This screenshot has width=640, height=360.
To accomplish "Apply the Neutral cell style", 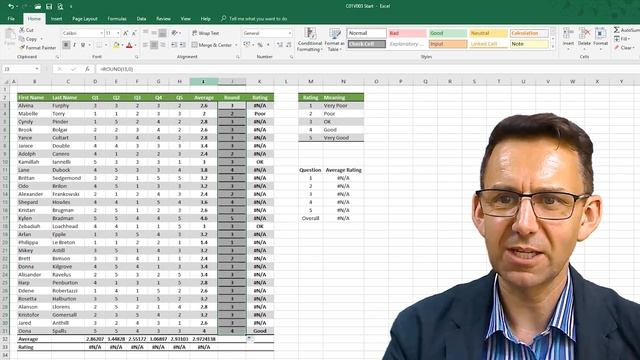I will tap(488, 33).
